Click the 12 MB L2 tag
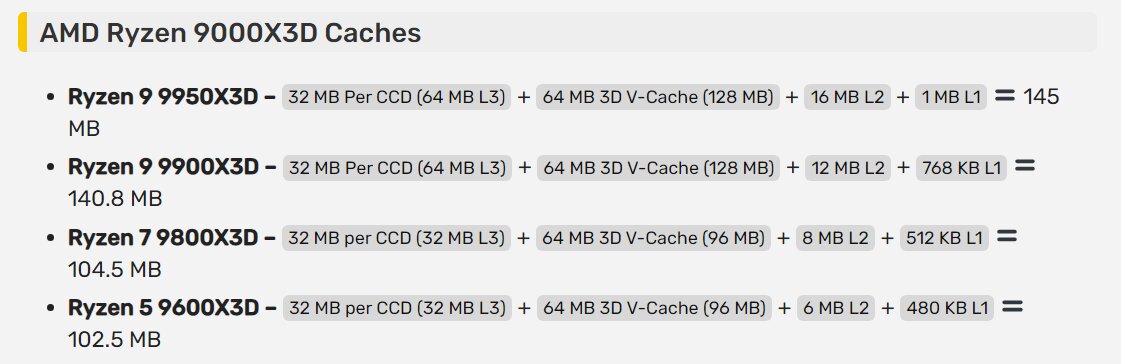1121x364 pixels. [849, 167]
